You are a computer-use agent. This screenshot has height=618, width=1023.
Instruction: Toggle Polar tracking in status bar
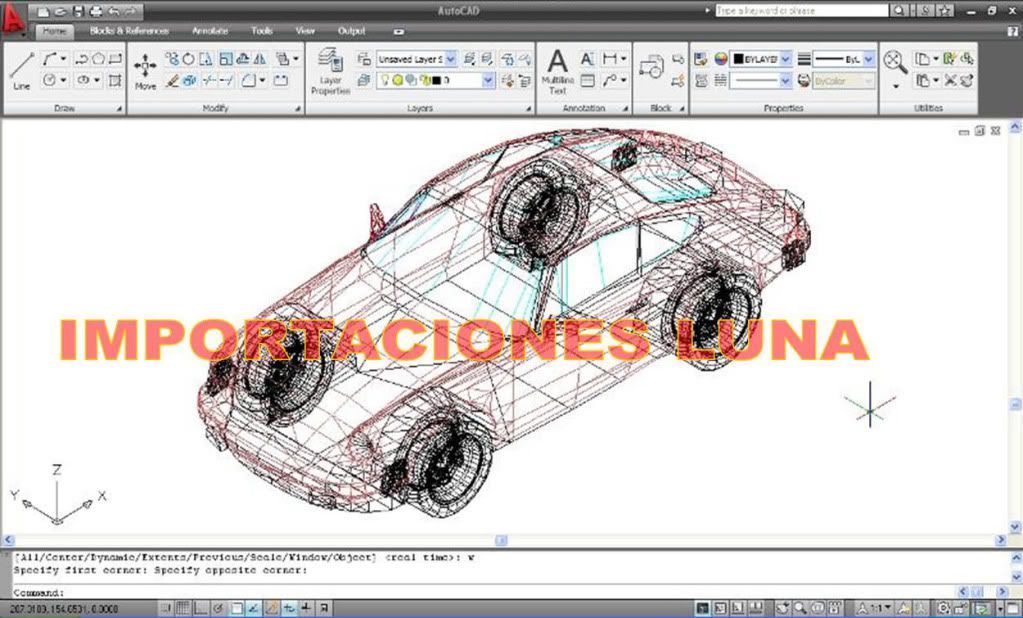[219, 609]
